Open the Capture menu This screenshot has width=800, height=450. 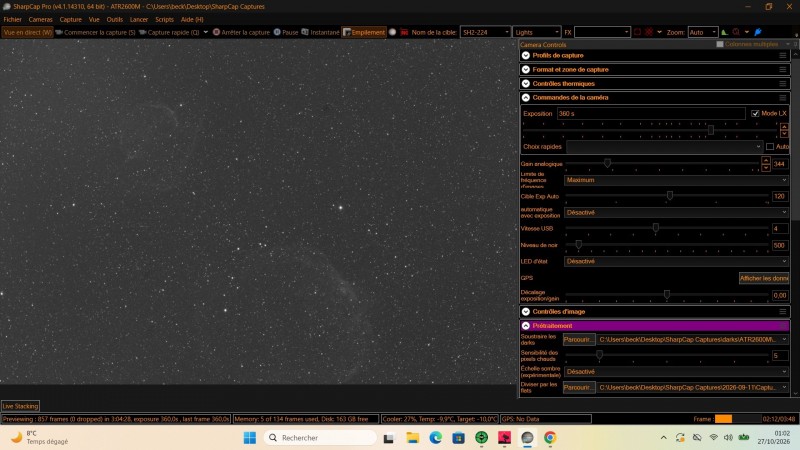[x=70, y=19]
